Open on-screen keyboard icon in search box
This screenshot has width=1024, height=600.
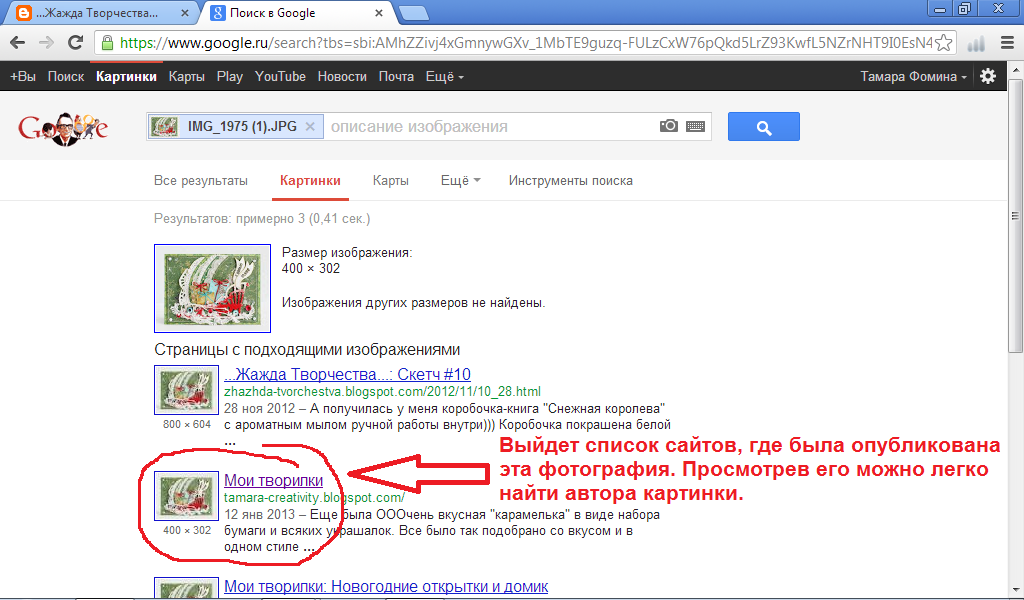[696, 126]
